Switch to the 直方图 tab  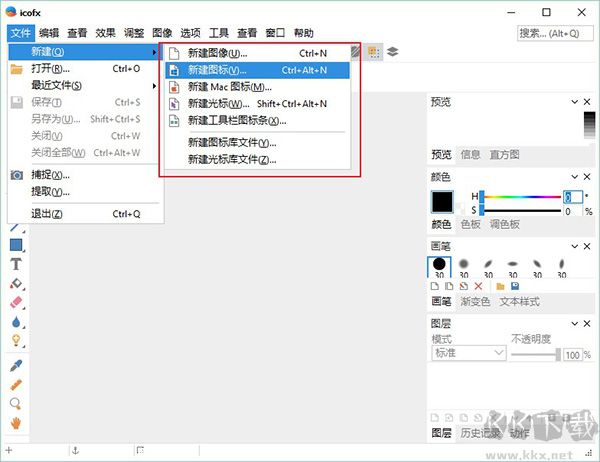pyautogui.click(x=504, y=154)
